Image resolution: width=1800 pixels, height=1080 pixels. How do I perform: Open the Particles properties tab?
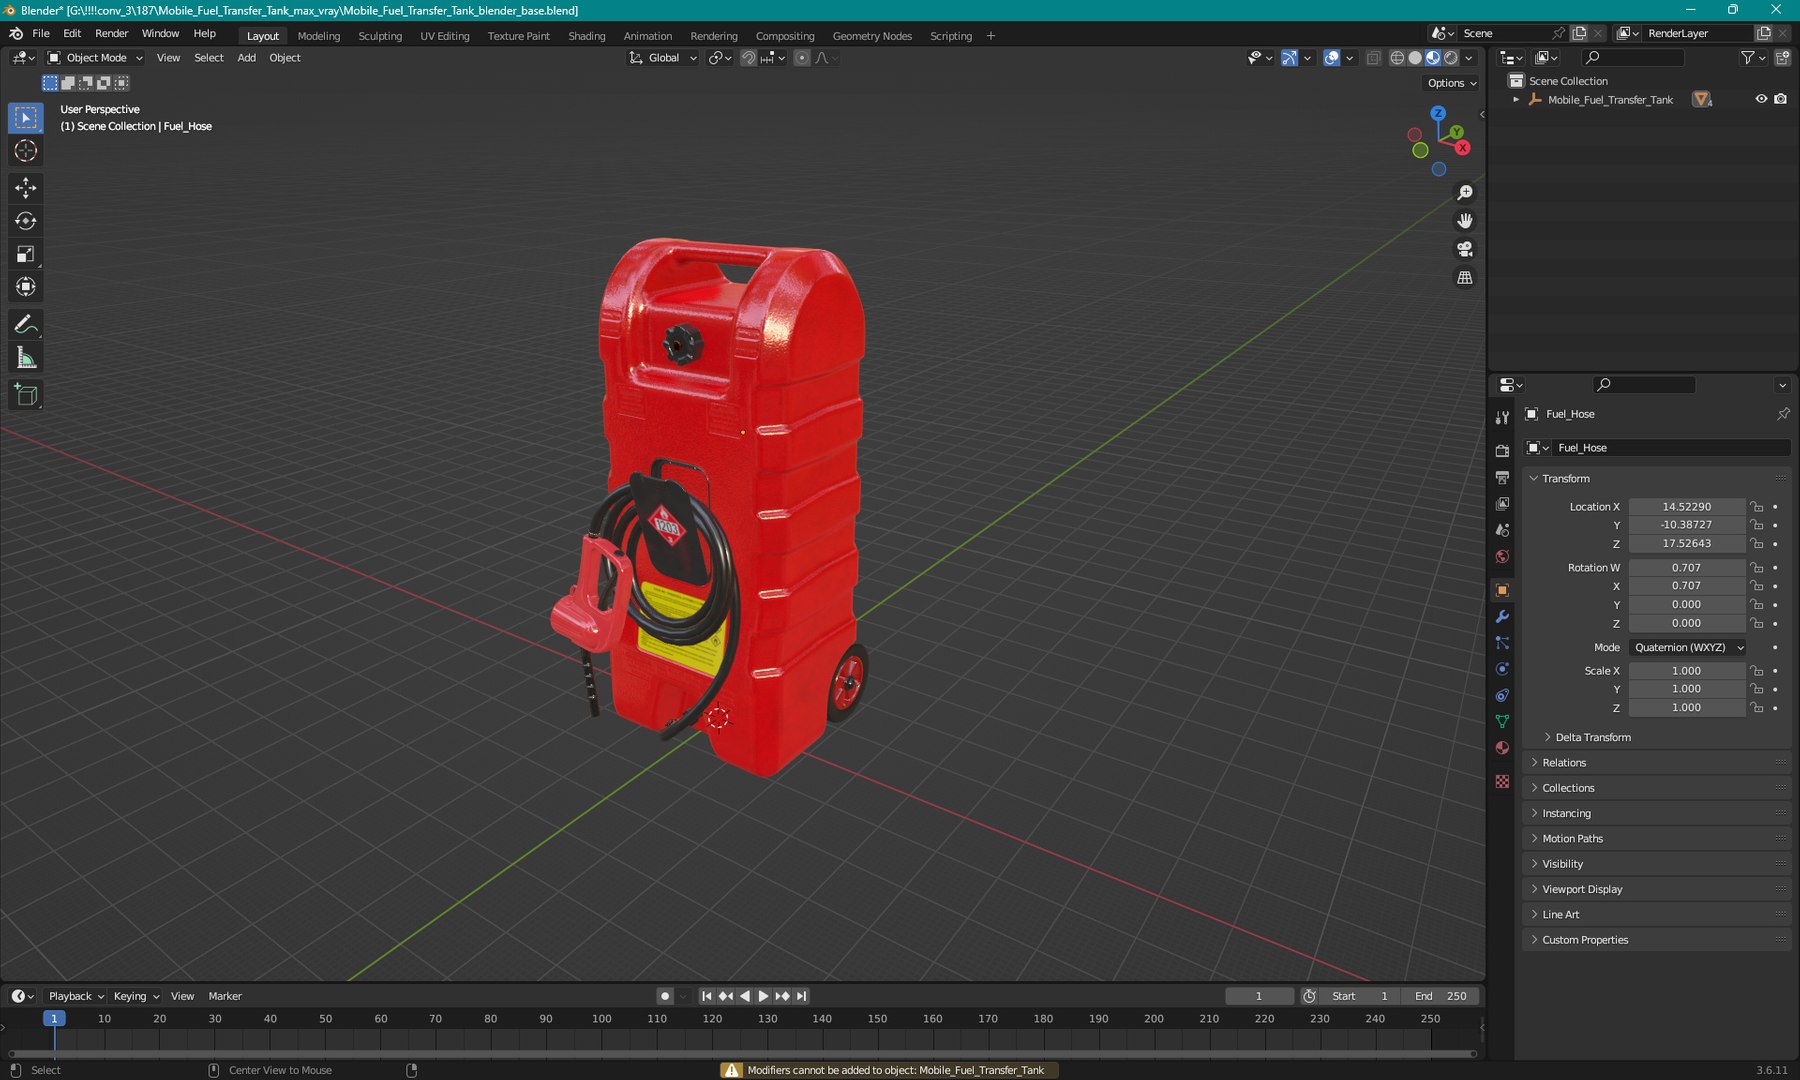coord(1502,643)
